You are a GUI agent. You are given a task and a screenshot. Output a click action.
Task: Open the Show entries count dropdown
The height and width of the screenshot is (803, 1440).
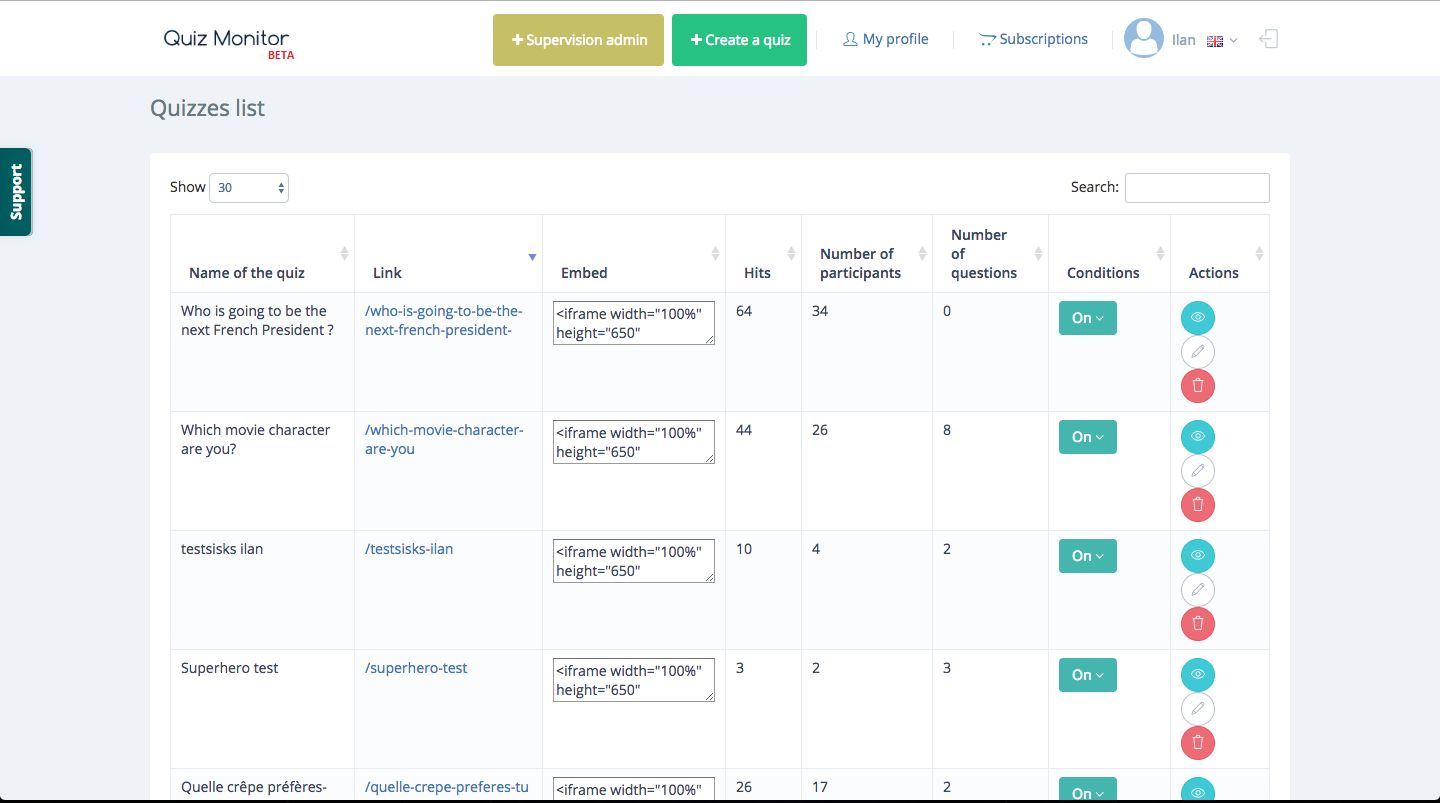[249, 188]
